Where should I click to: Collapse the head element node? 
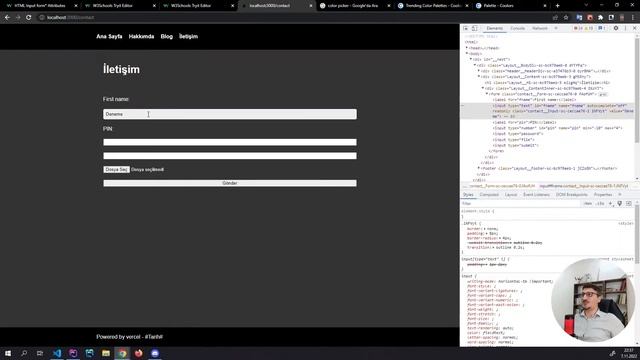467,48
